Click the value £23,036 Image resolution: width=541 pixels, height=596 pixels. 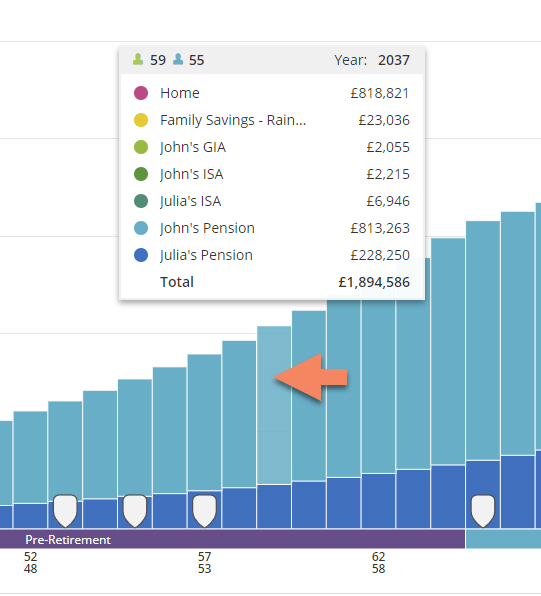(x=384, y=120)
